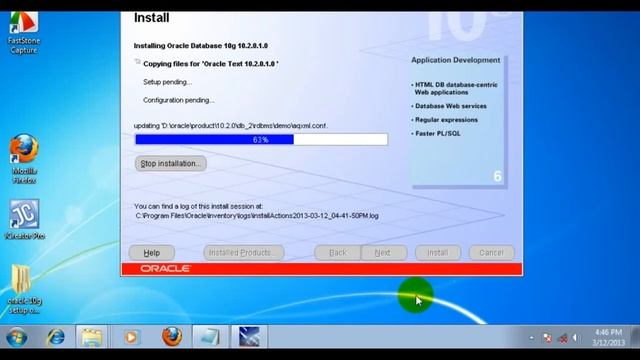This screenshot has height=360, width=640.
Task: Open Windows Explorer from the taskbar
Action: pyautogui.click(x=91, y=337)
